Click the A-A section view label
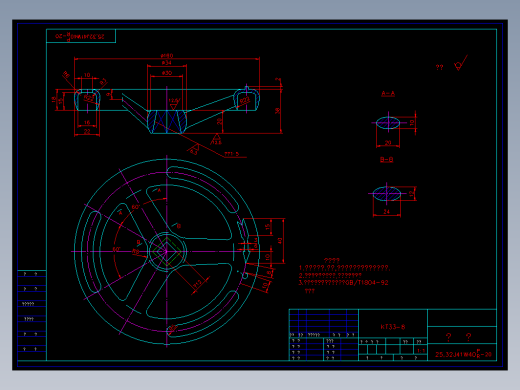Image resolution: width=520 pixels, height=390 pixels. (x=388, y=94)
